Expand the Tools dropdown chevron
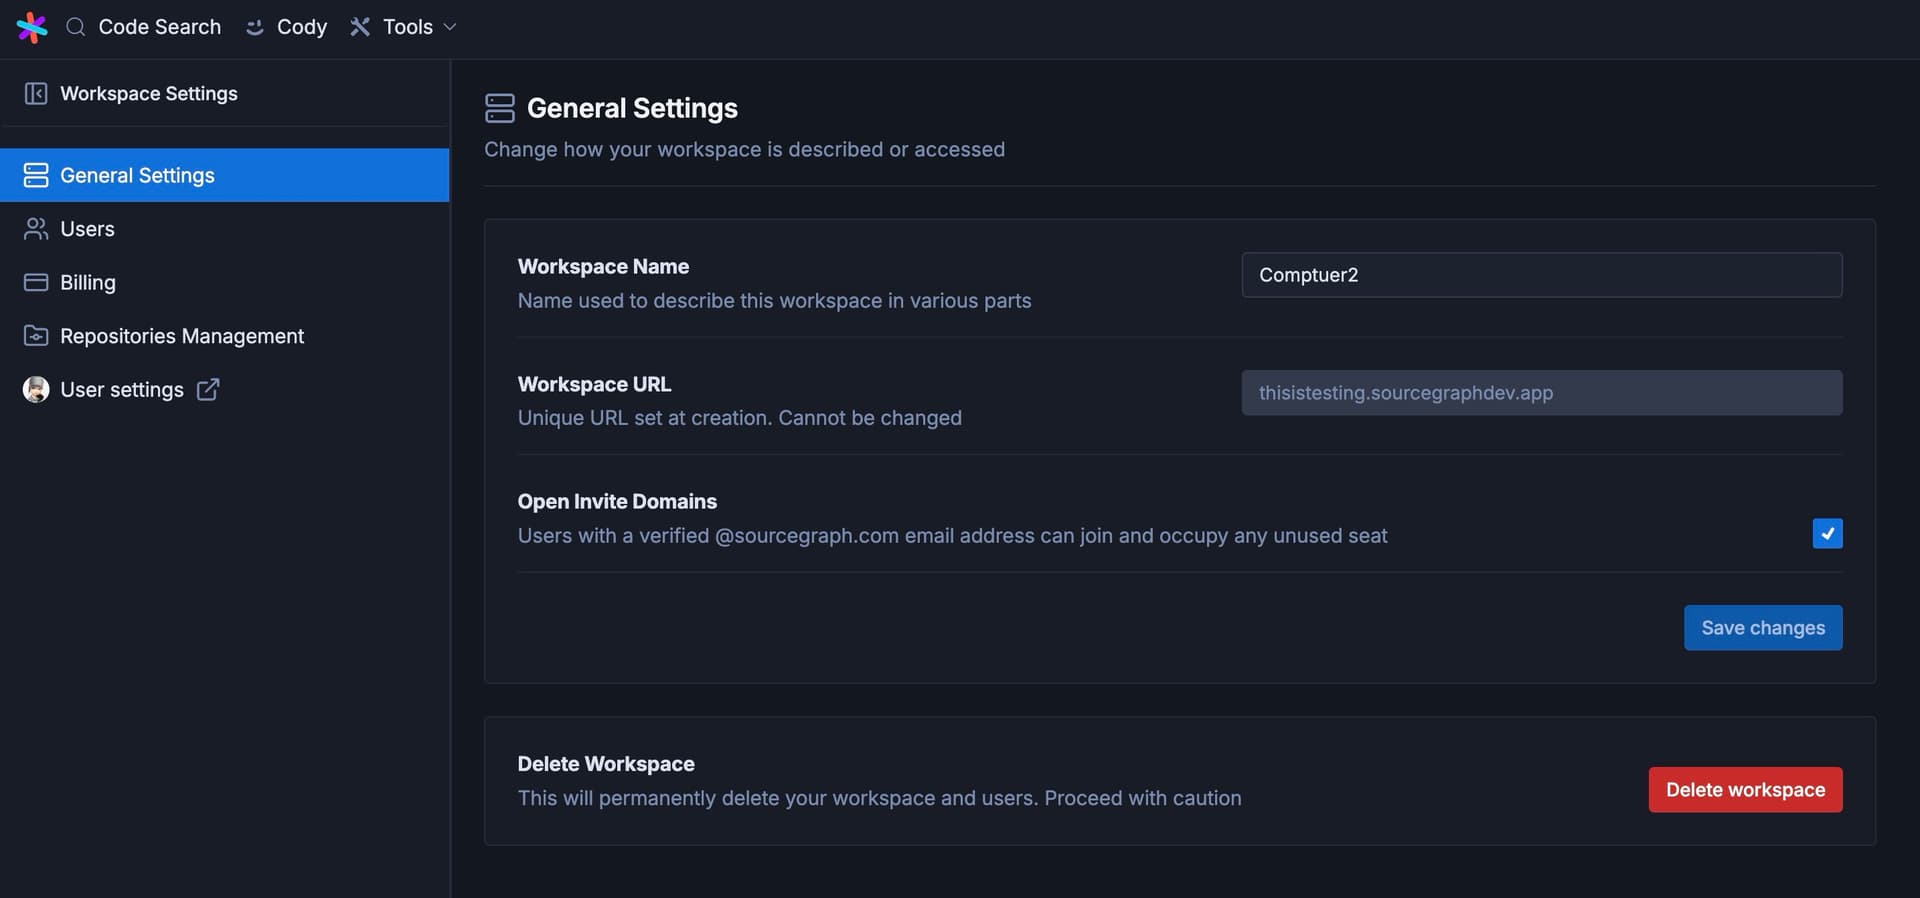1920x898 pixels. click(450, 27)
